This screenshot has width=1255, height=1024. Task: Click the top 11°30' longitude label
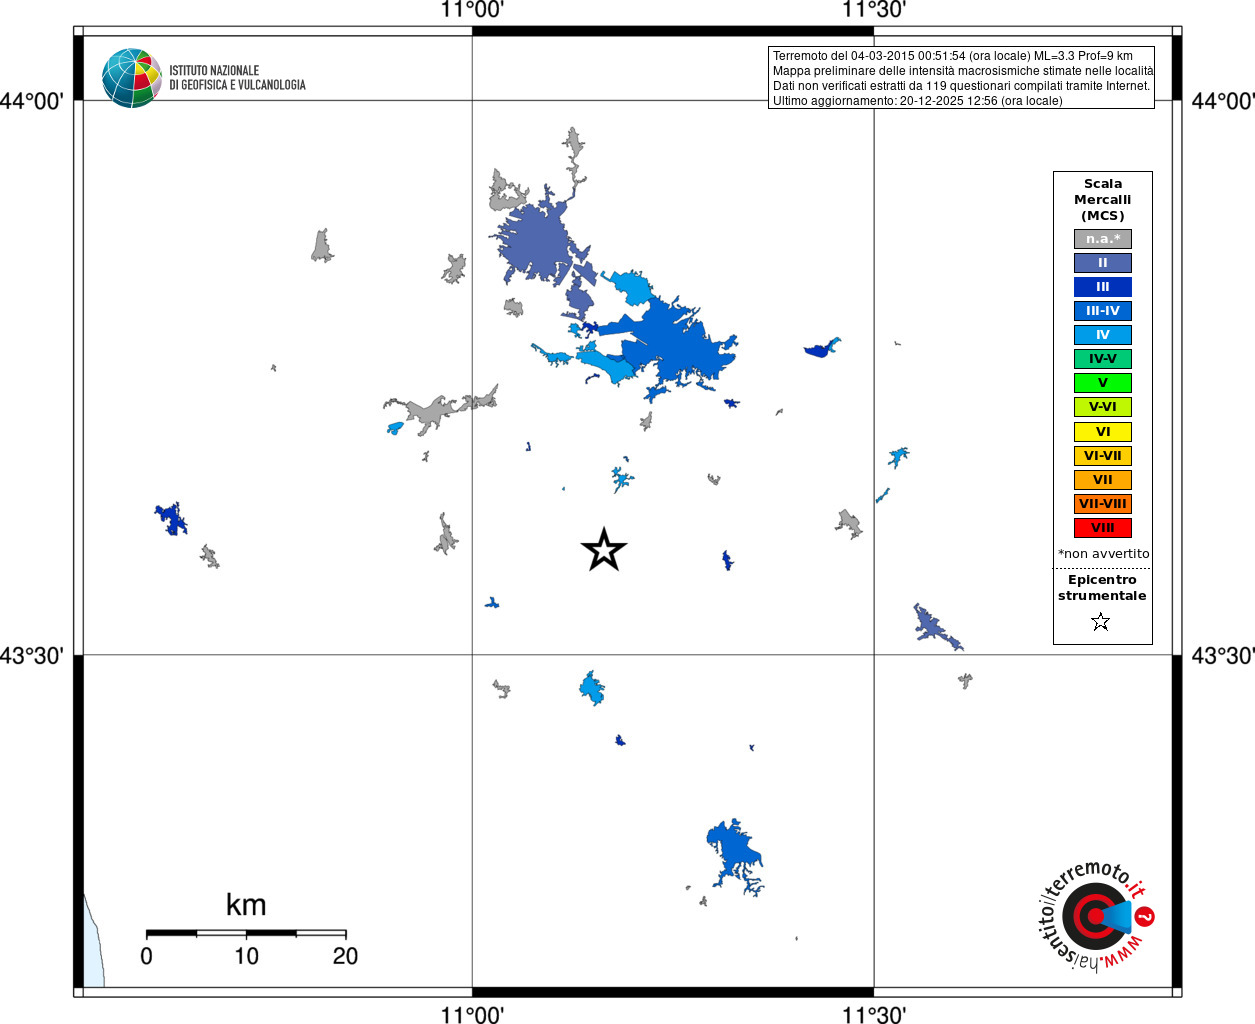874,11
